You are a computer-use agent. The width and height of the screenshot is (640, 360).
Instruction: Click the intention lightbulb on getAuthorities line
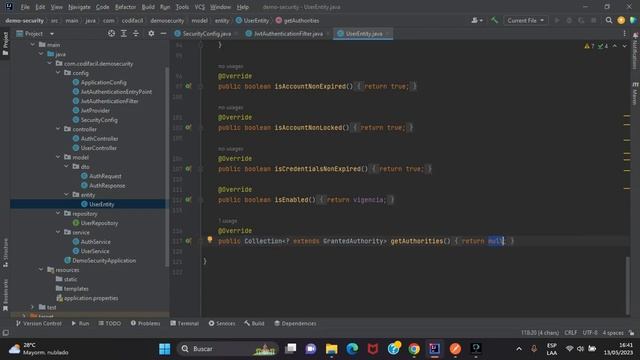210,240
